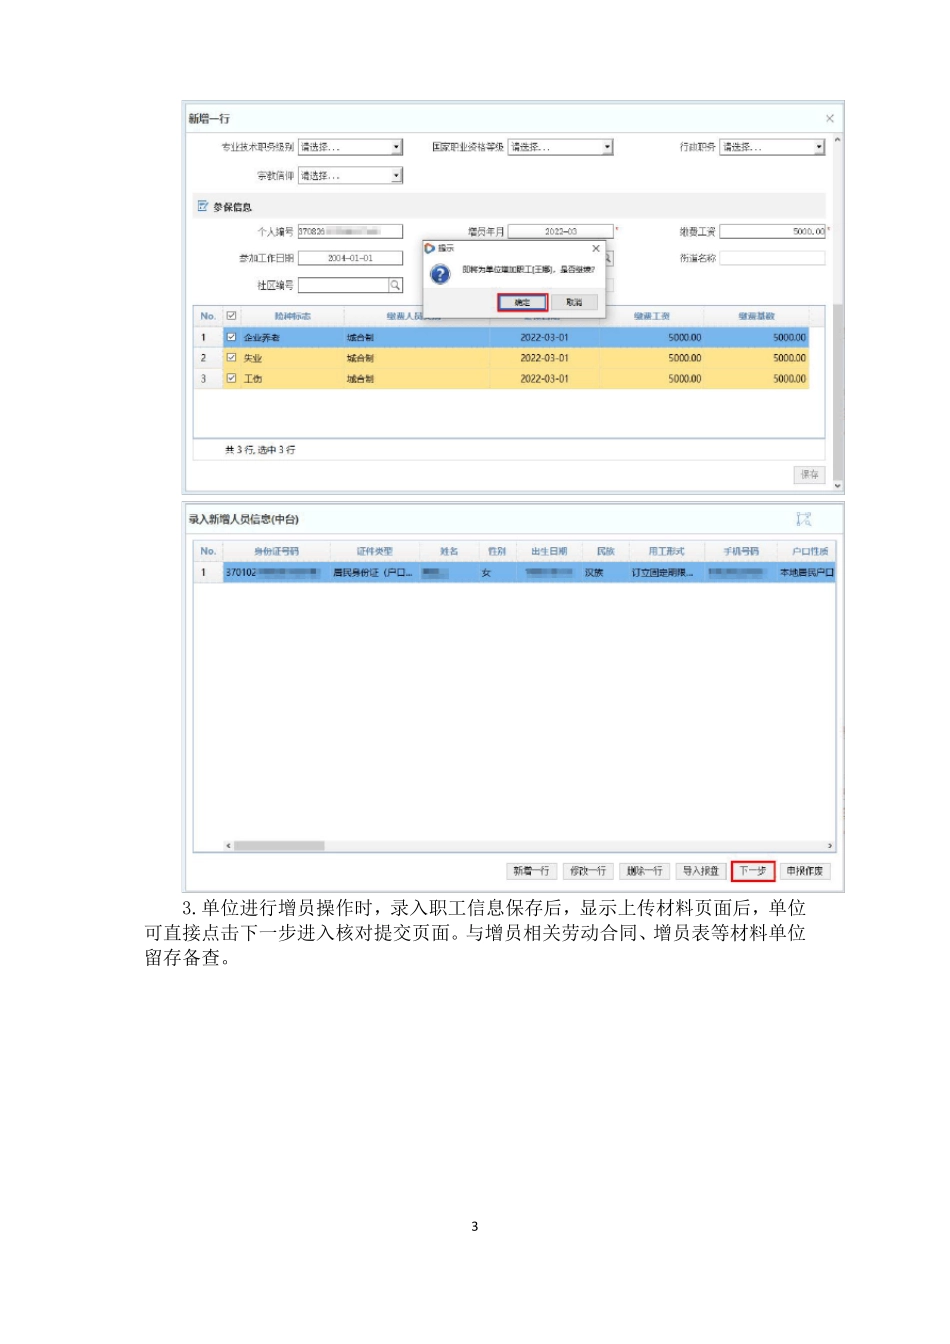950x1344 pixels.
Task: Select the 企业养老 insurance row
Action: point(501,337)
